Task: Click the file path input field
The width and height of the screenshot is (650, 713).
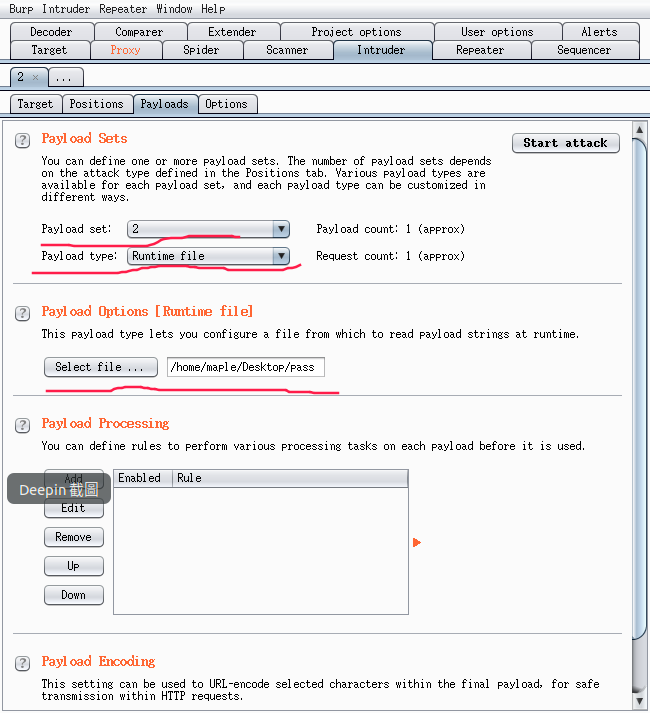Action: click(x=246, y=367)
